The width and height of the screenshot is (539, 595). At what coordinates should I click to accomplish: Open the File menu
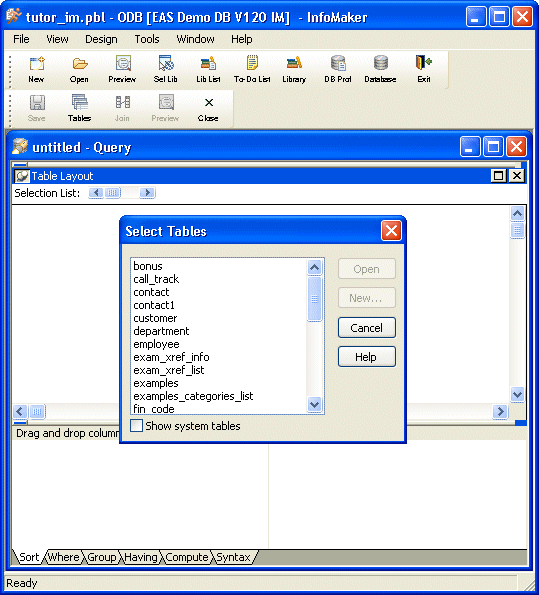(21, 39)
